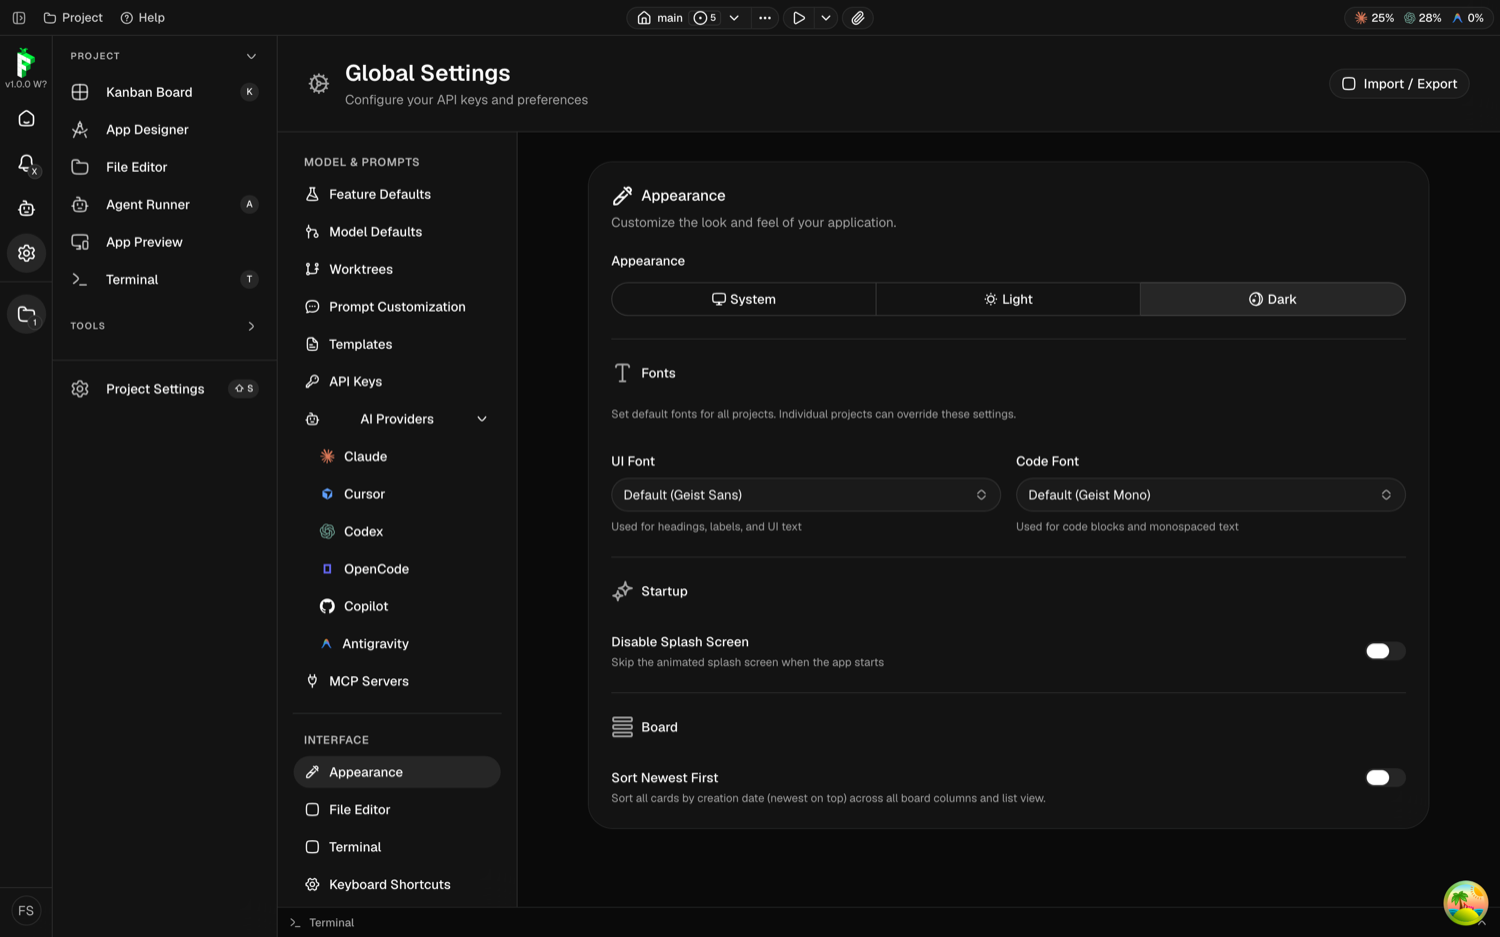Click the robot agent icon in rail
Viewport: 1500px width, 937px height.
(27, 209)
